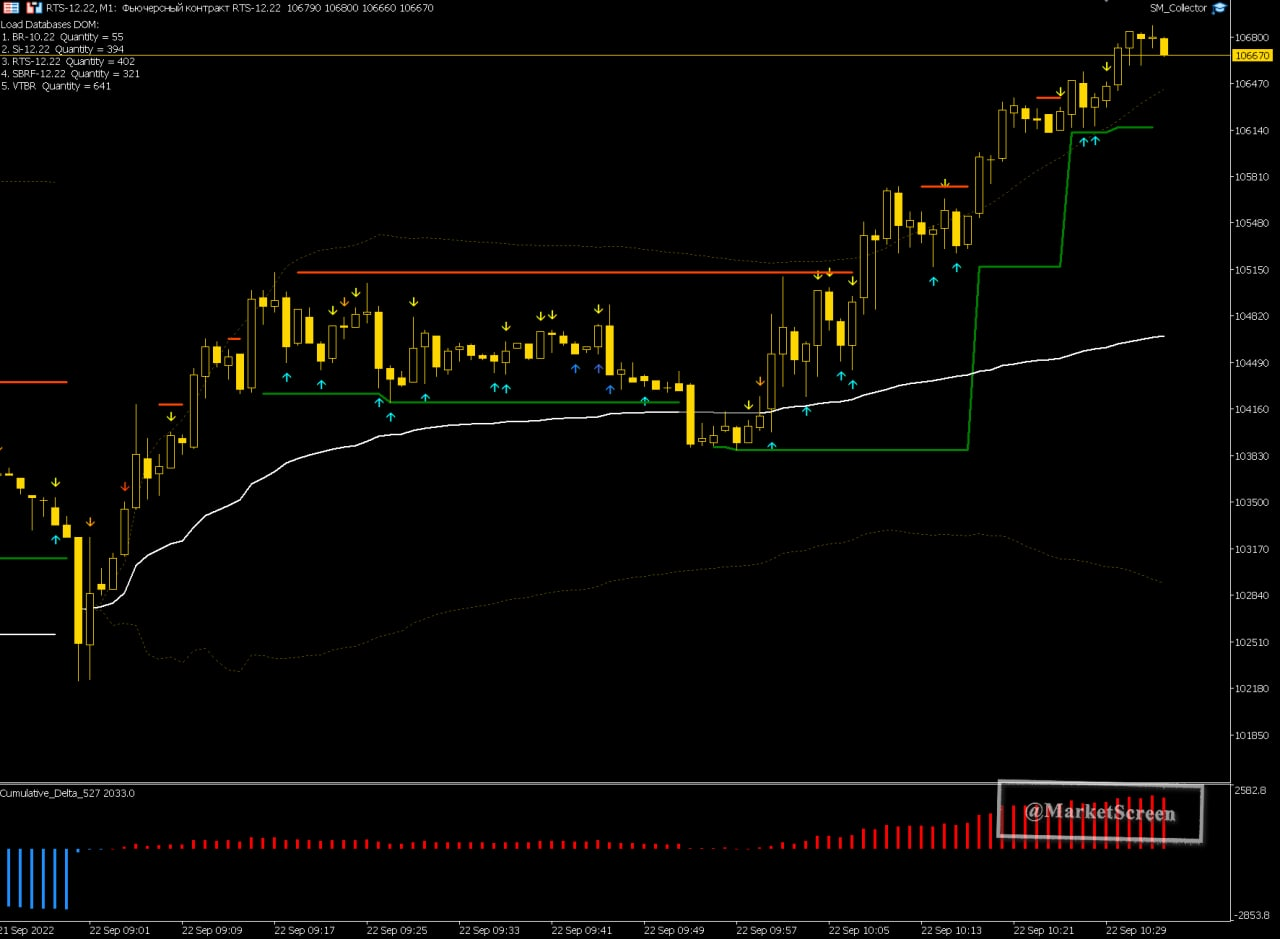Click the highlighted current price 106670 label
Viewport: 1280px width, 939px height.
coord(1253,56)
